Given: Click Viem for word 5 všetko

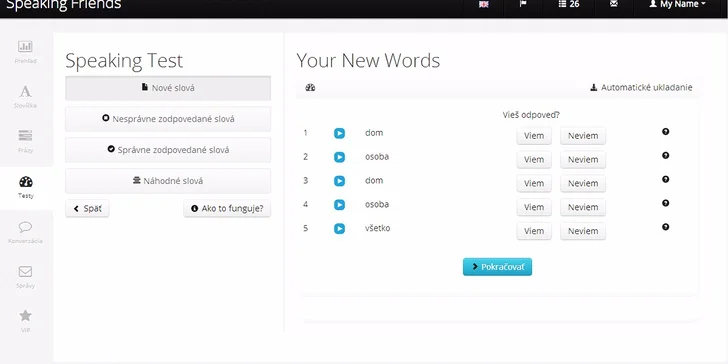Looking at the screenshot, I should pos(534,231).
